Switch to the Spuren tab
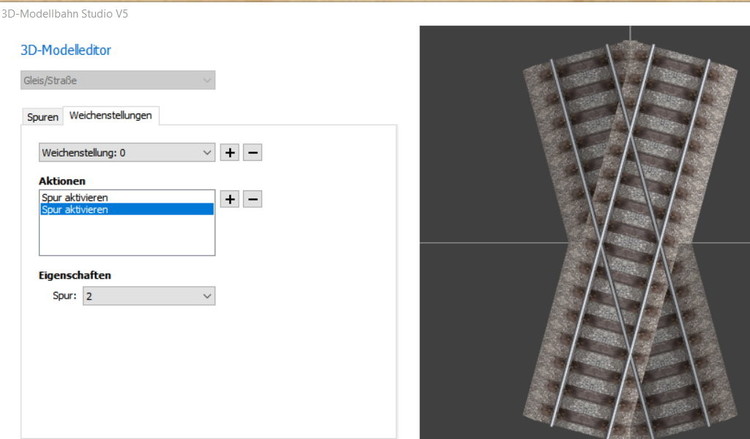Screen dimensions: 750x439 tap(43, 117)
